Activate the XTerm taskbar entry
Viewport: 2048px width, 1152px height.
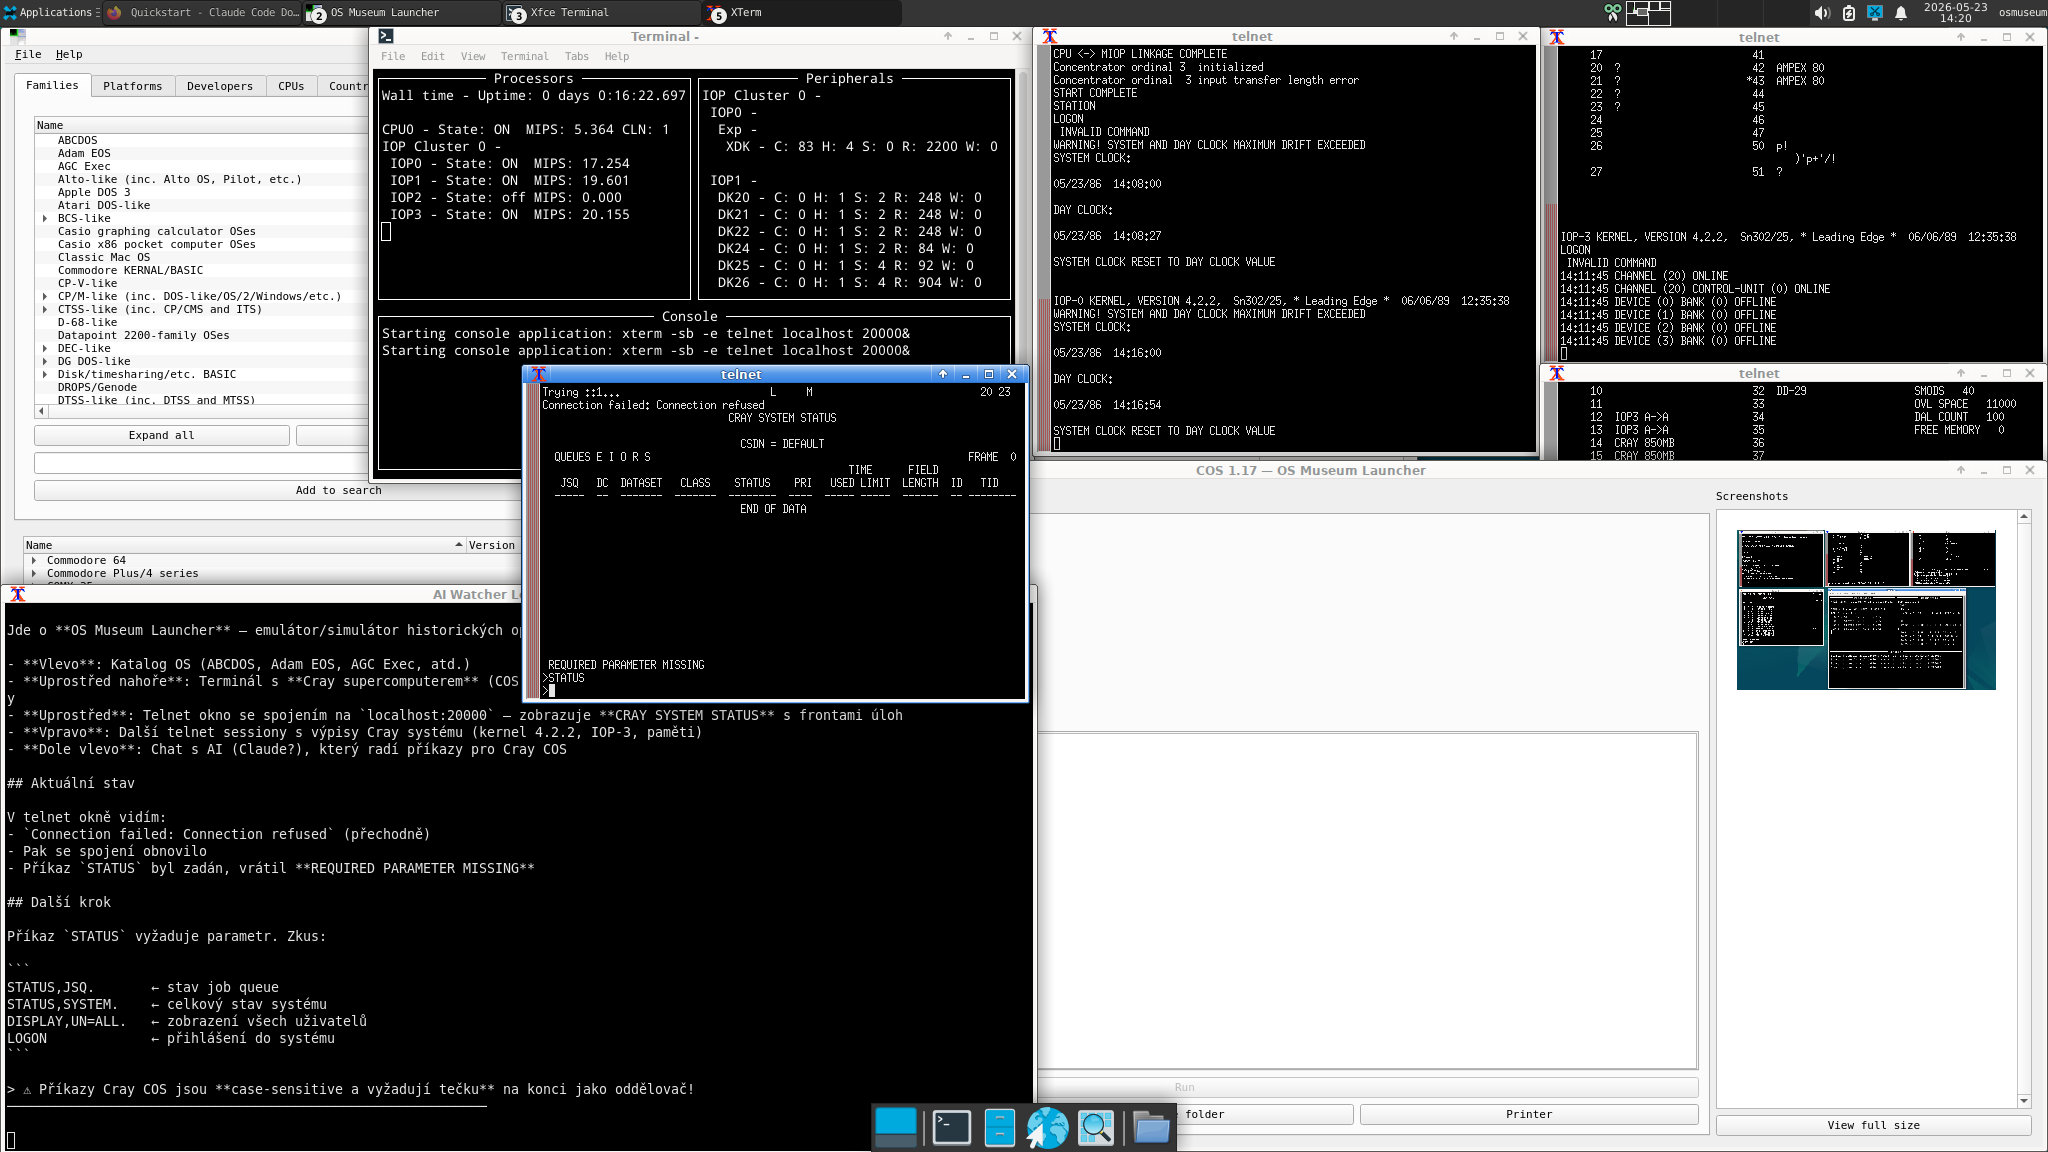pyautogui.click(x=802, y=12)
